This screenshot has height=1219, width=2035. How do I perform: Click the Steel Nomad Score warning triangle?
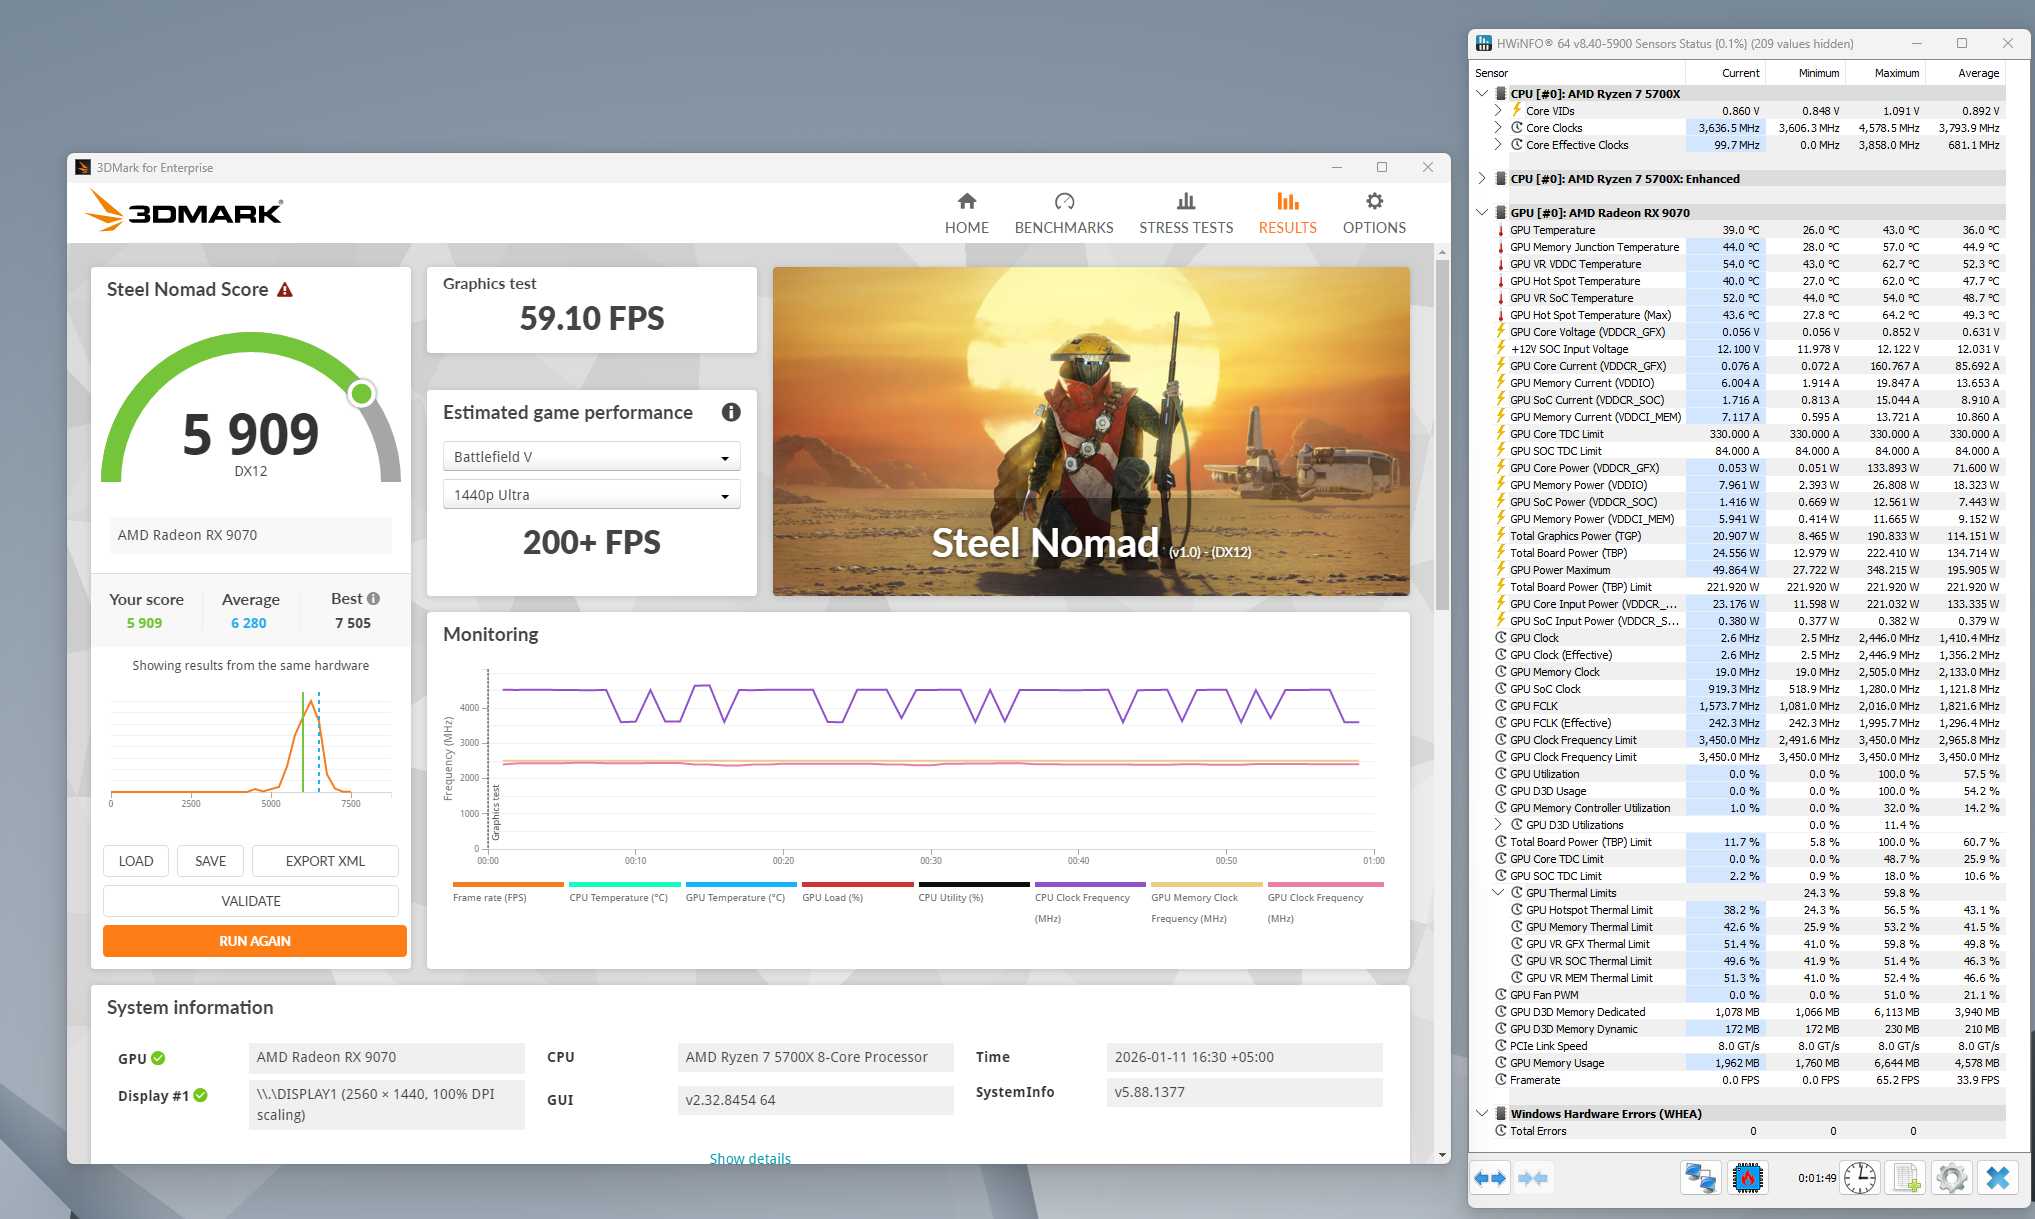point(285,290)
